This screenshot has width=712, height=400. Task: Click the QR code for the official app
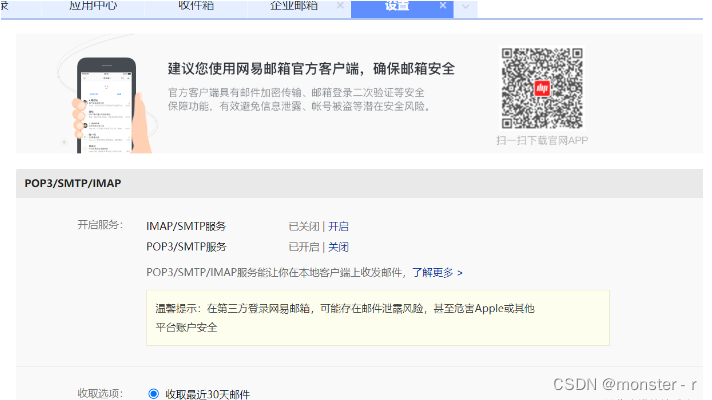(x=542, y=88)
